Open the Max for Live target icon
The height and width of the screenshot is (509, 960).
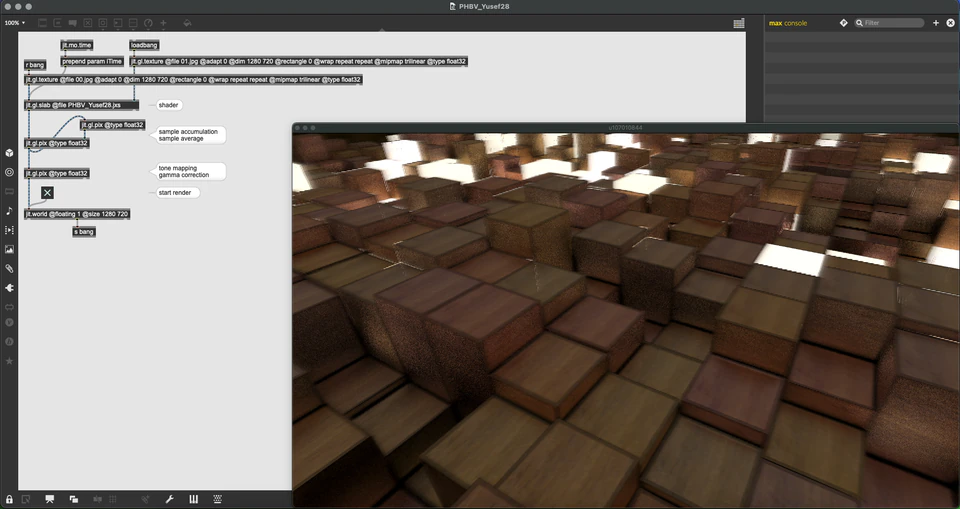click(x=9, y=173)
